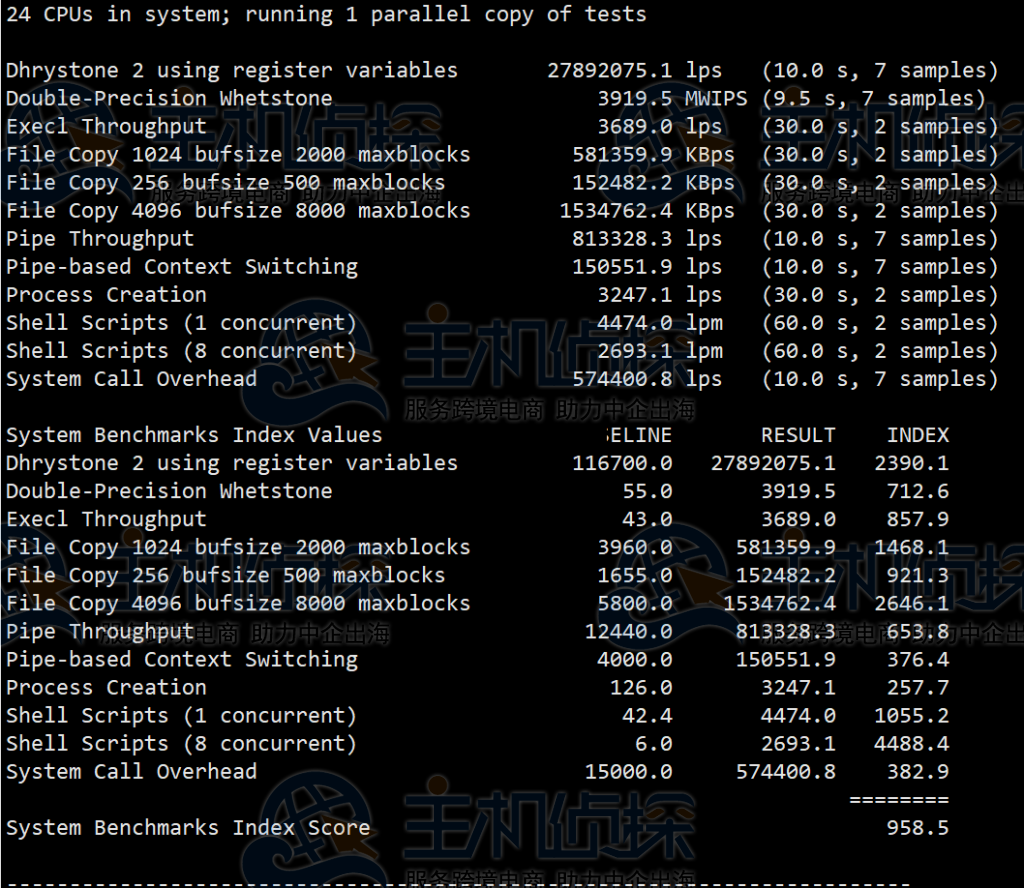This screenshot has width=1024, height=888.
Task: Click the "24 CPUs in system" header line
Action: click(325, 14)
